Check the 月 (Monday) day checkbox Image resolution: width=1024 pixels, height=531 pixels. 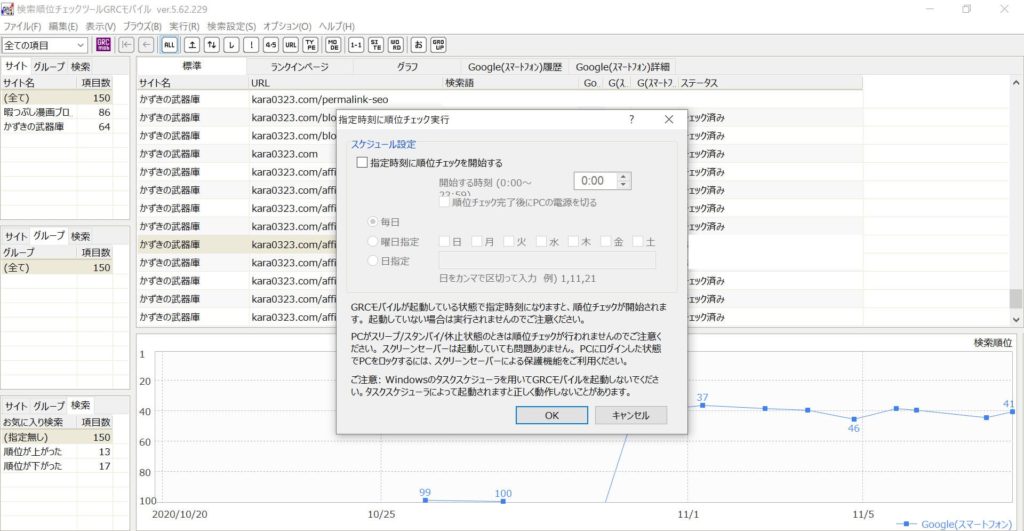tap(477, 242)
